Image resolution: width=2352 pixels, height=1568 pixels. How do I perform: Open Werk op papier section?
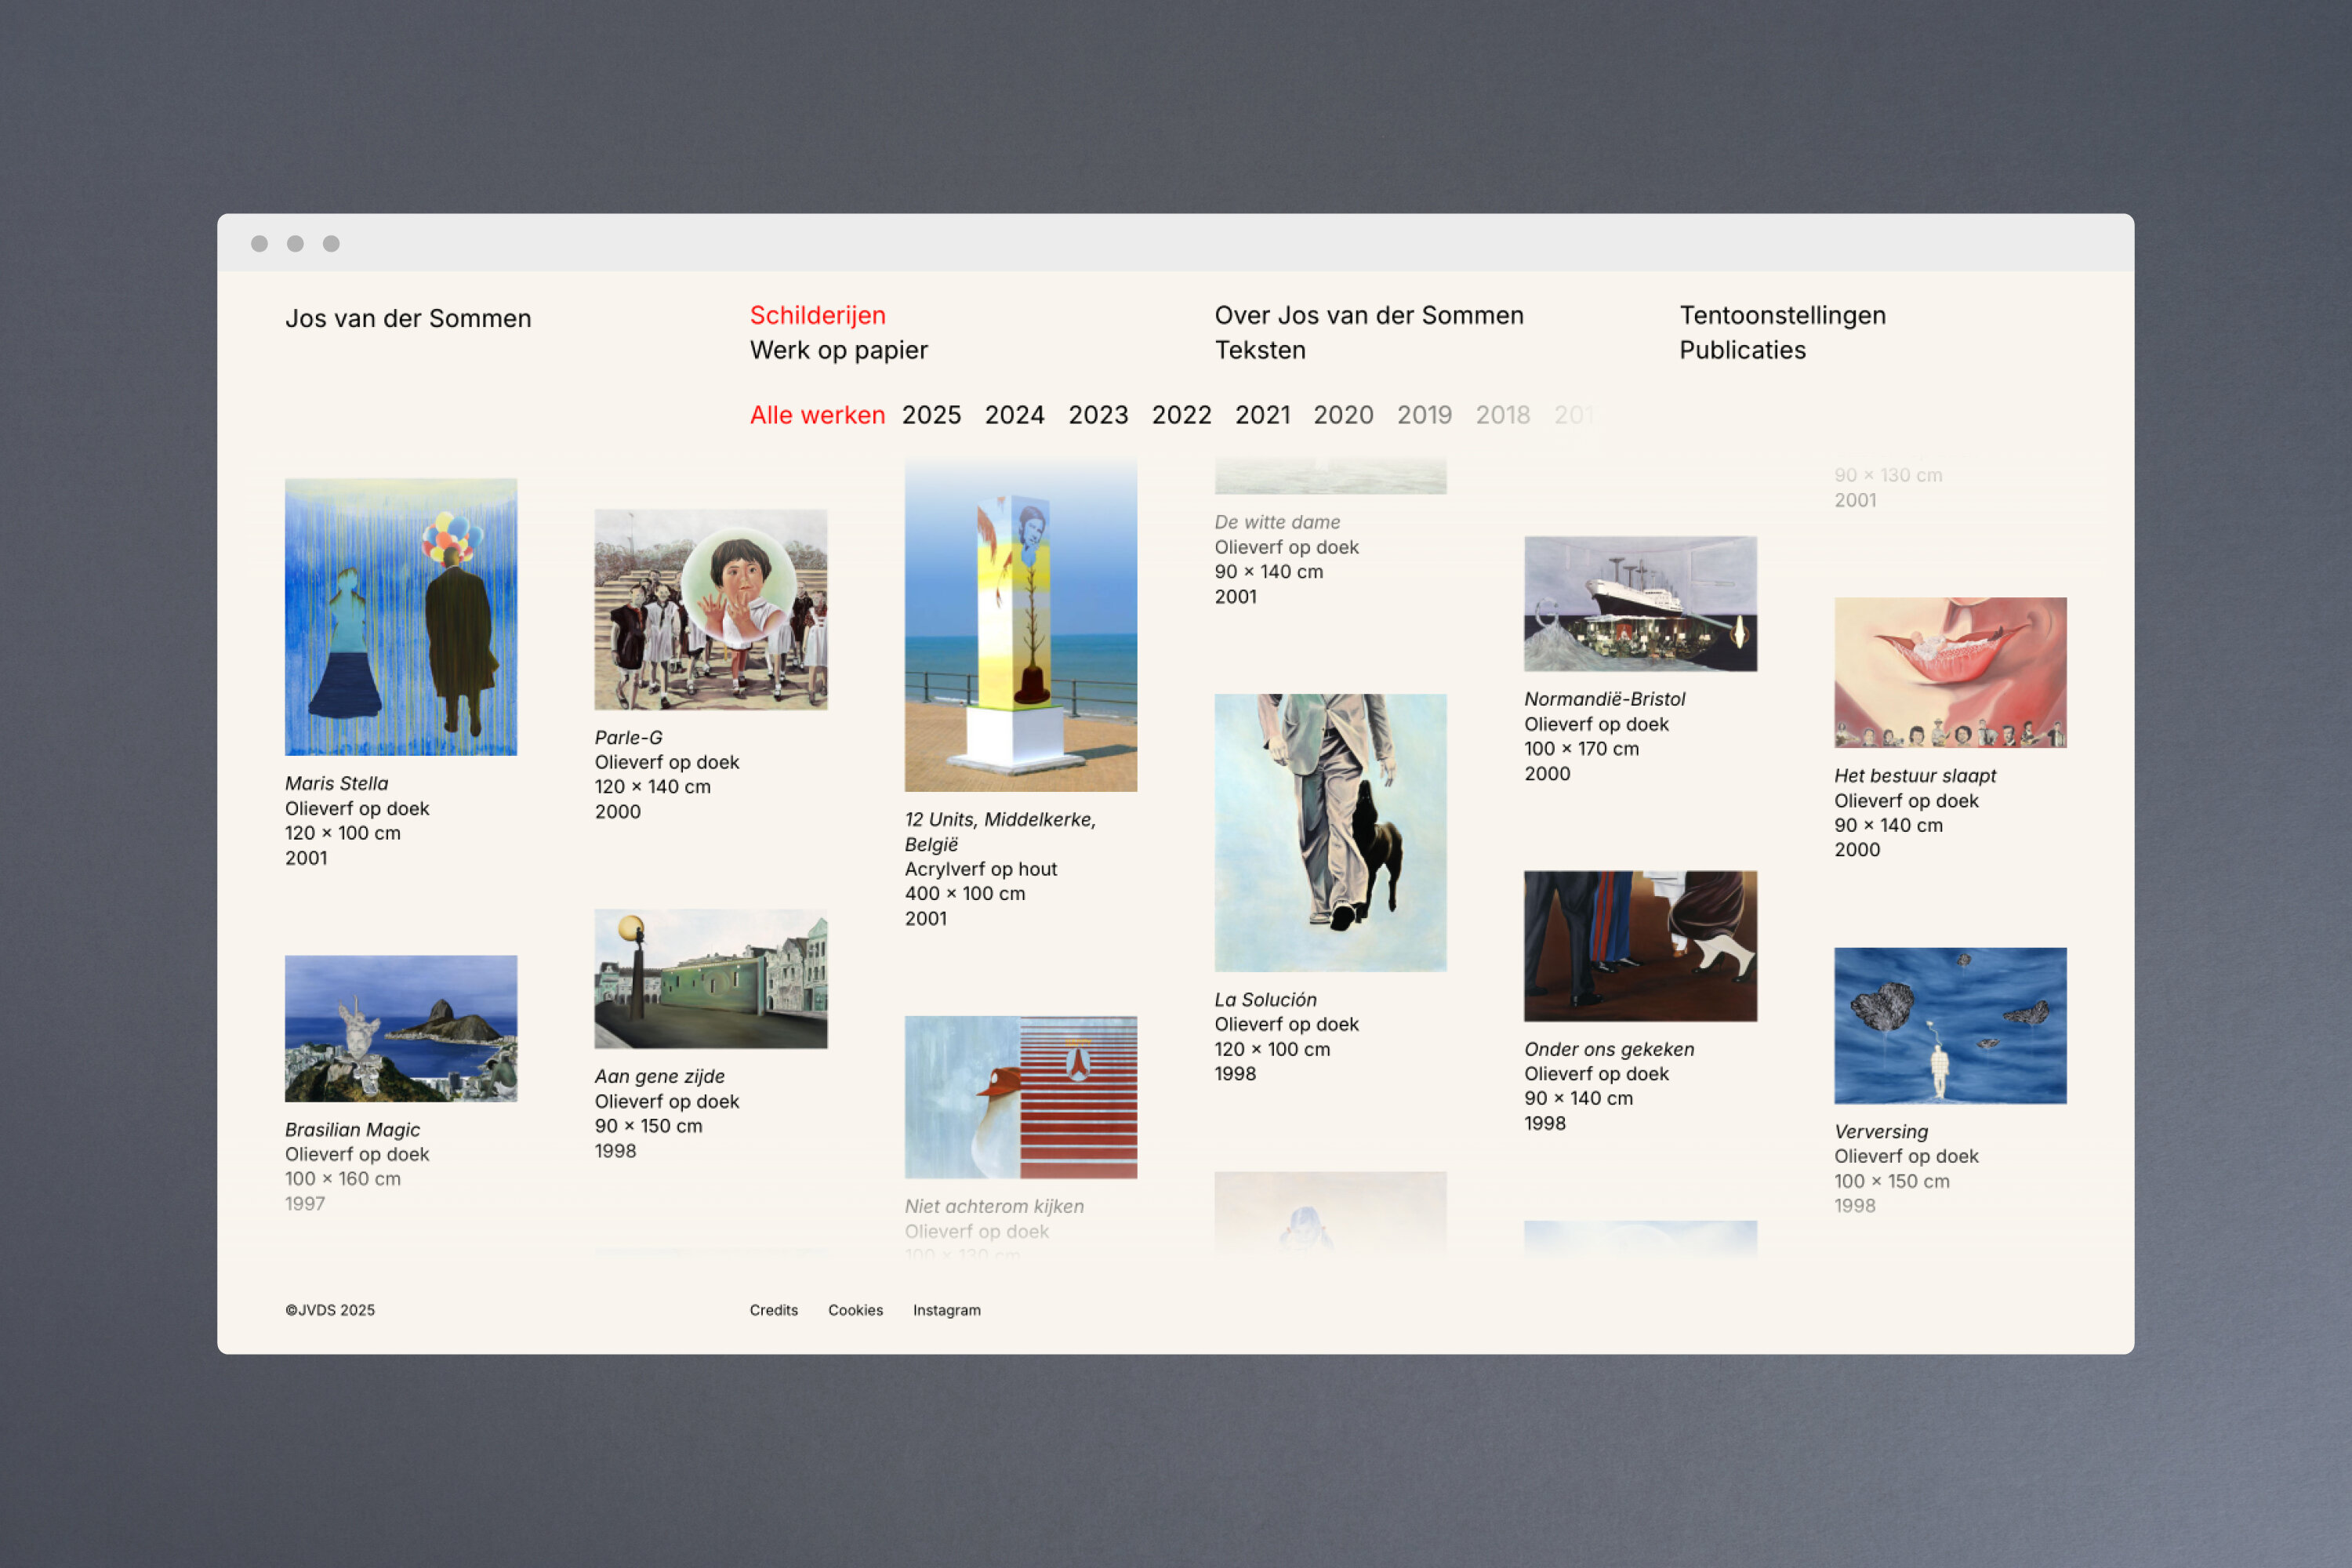[x=838, y=350]
